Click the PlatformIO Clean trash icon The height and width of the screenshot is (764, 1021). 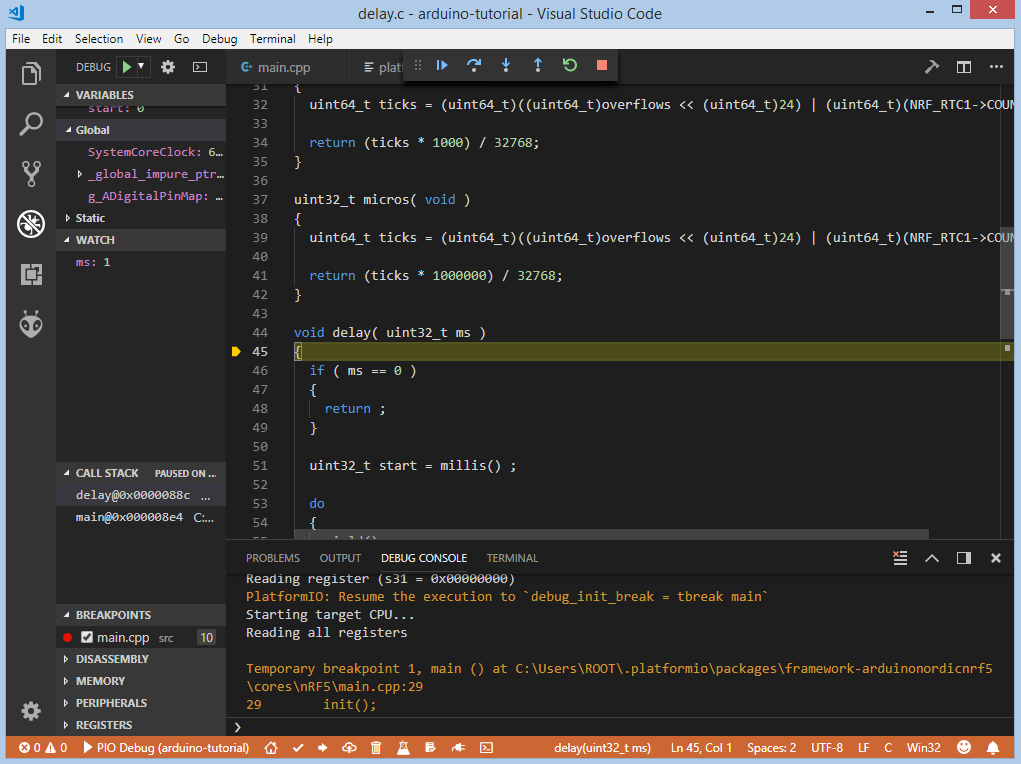tap(376, 748)
